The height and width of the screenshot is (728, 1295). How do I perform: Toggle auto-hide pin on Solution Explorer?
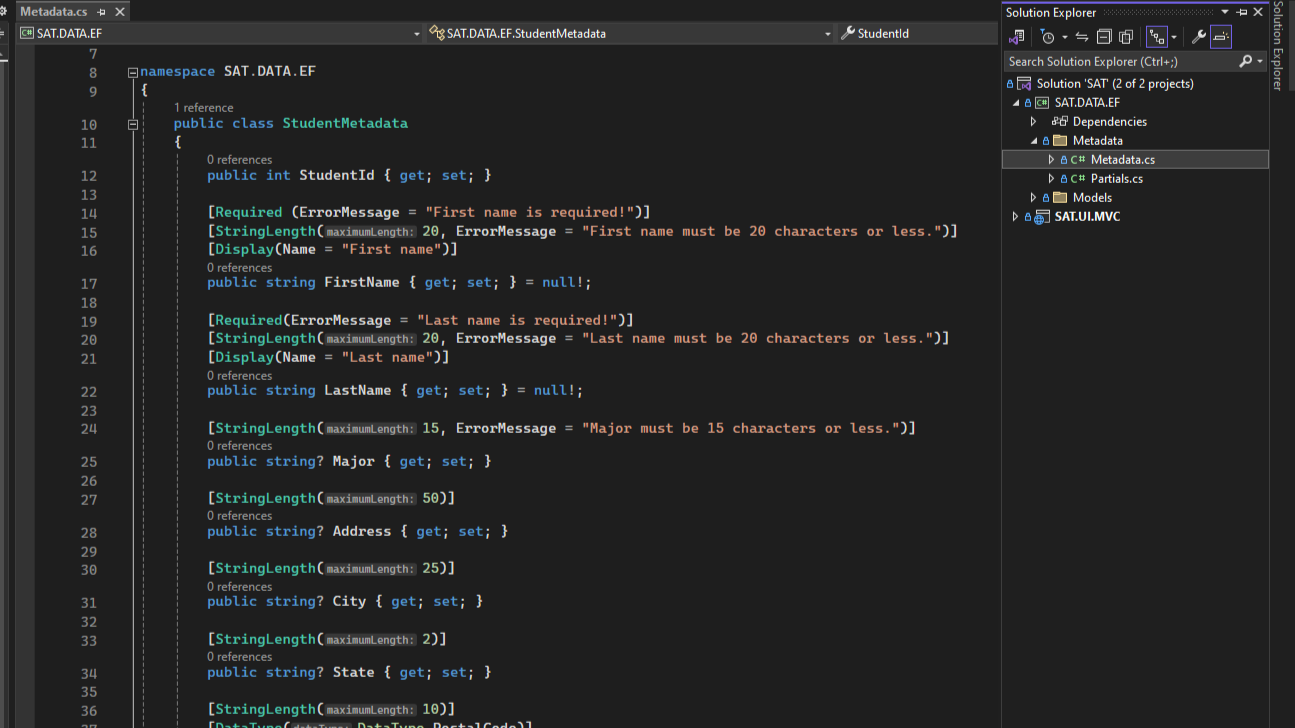1242,12
